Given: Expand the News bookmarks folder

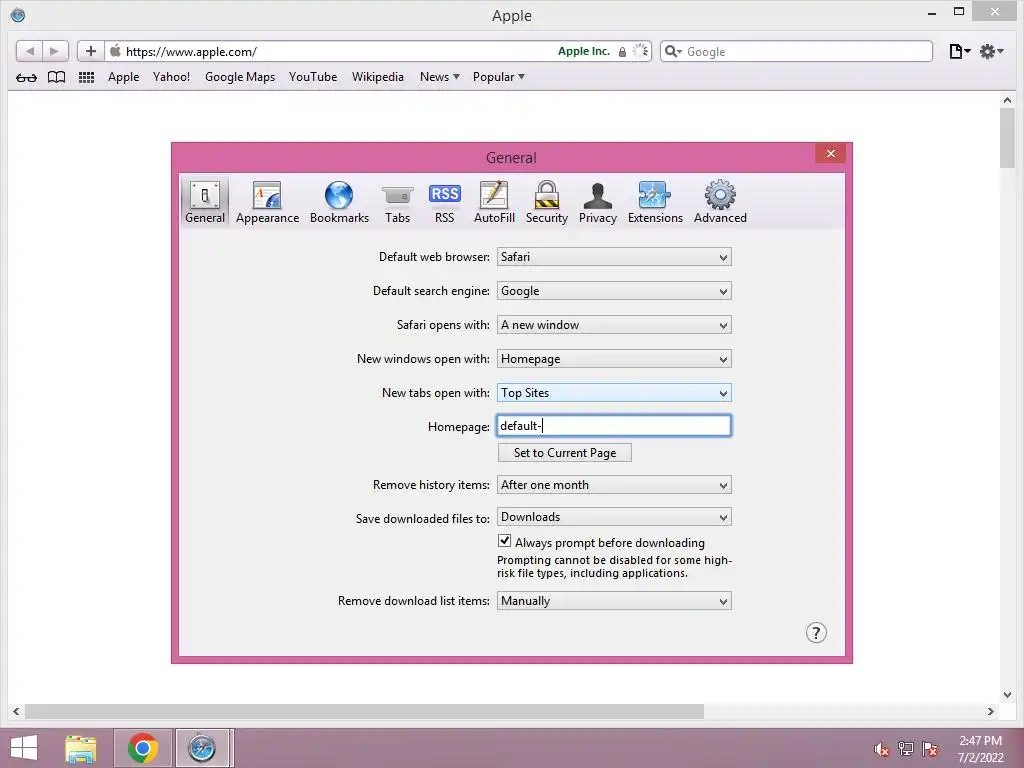Looking at the screenshot, I should click(440, 77).
